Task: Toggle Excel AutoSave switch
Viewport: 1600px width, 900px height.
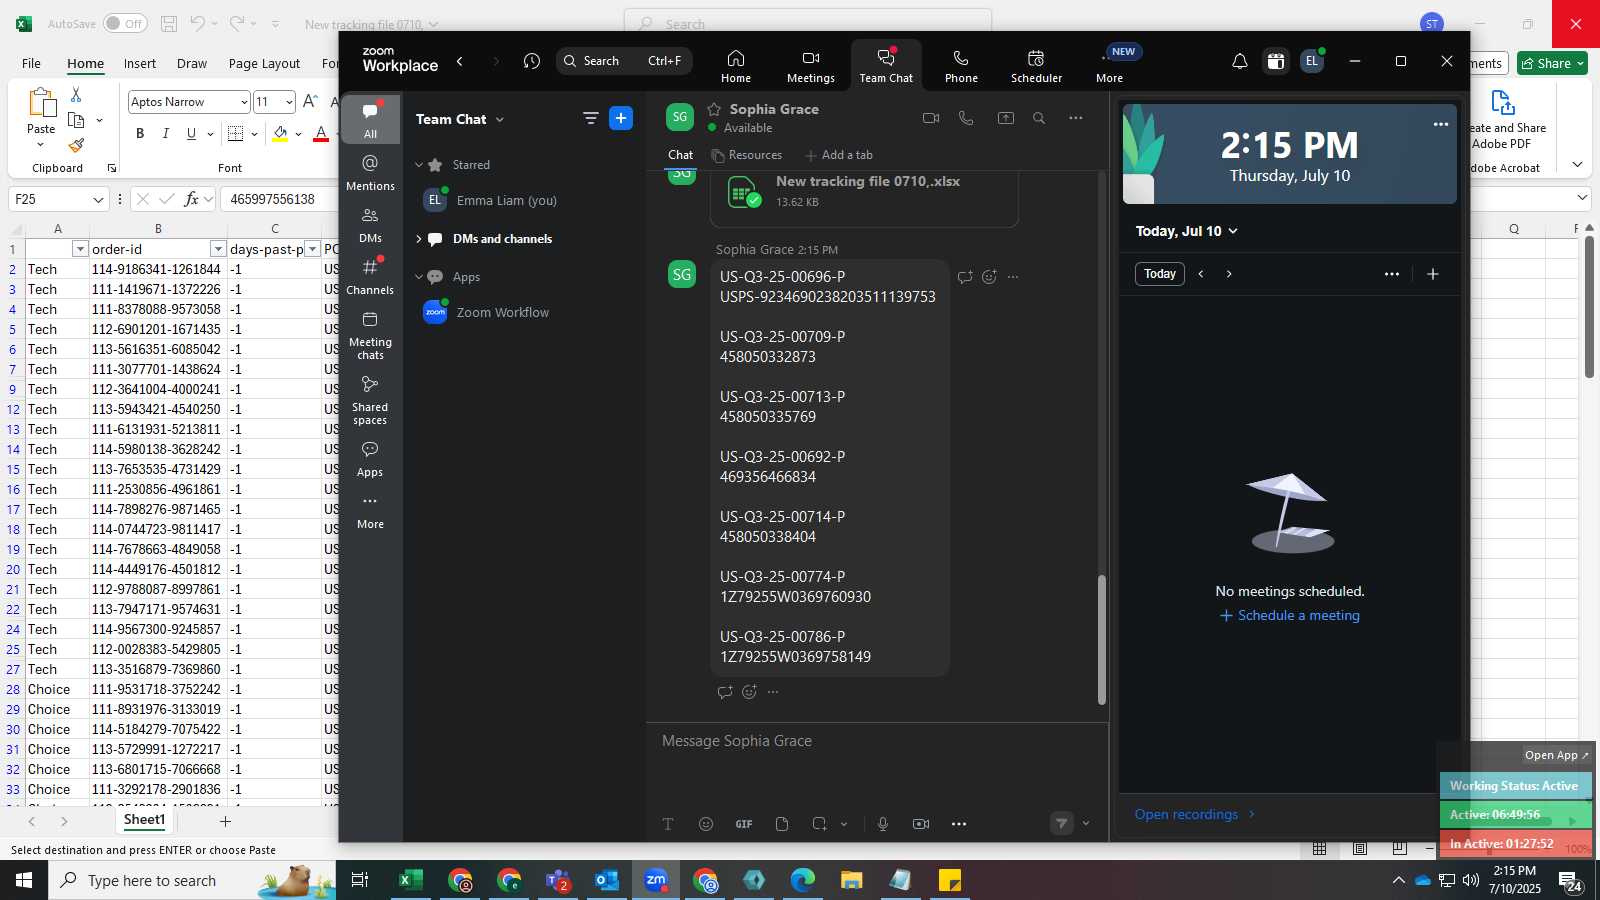Action: pyautogui.click(x=124, y=23)
